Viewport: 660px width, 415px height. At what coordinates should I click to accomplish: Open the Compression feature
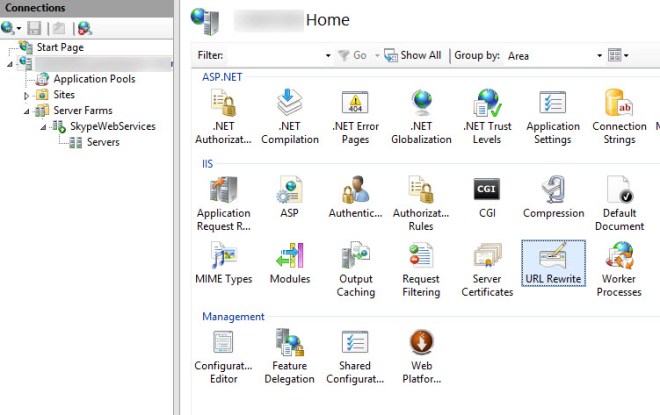552,197
